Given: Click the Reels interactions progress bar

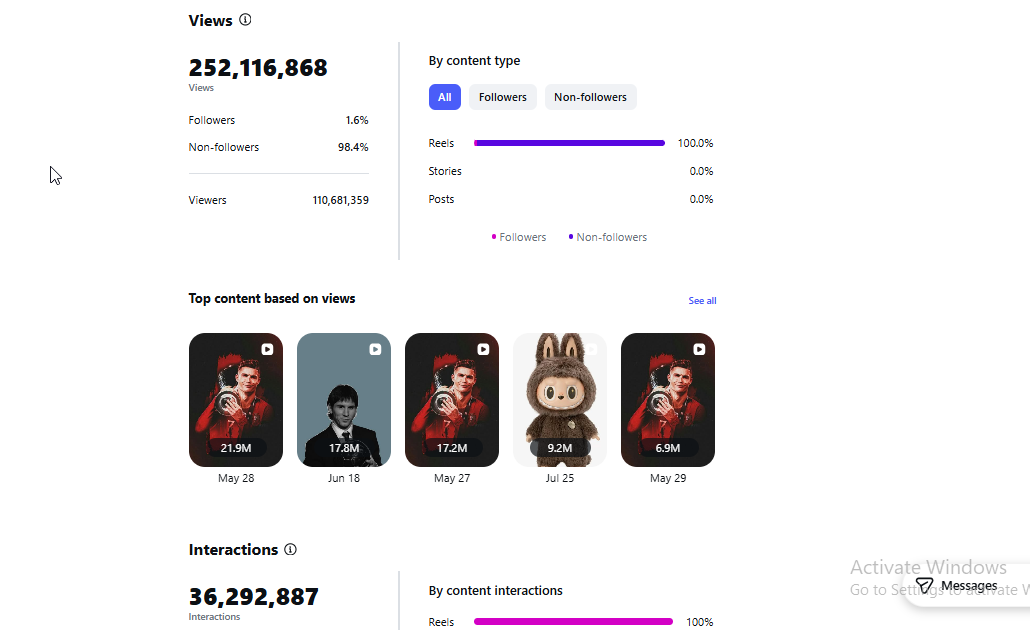Looking at the screenshot, I should (x=573, y=621).
